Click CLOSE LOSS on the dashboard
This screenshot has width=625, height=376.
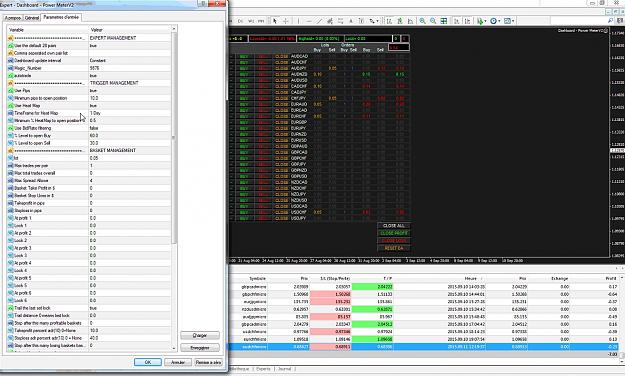[393, 241]
